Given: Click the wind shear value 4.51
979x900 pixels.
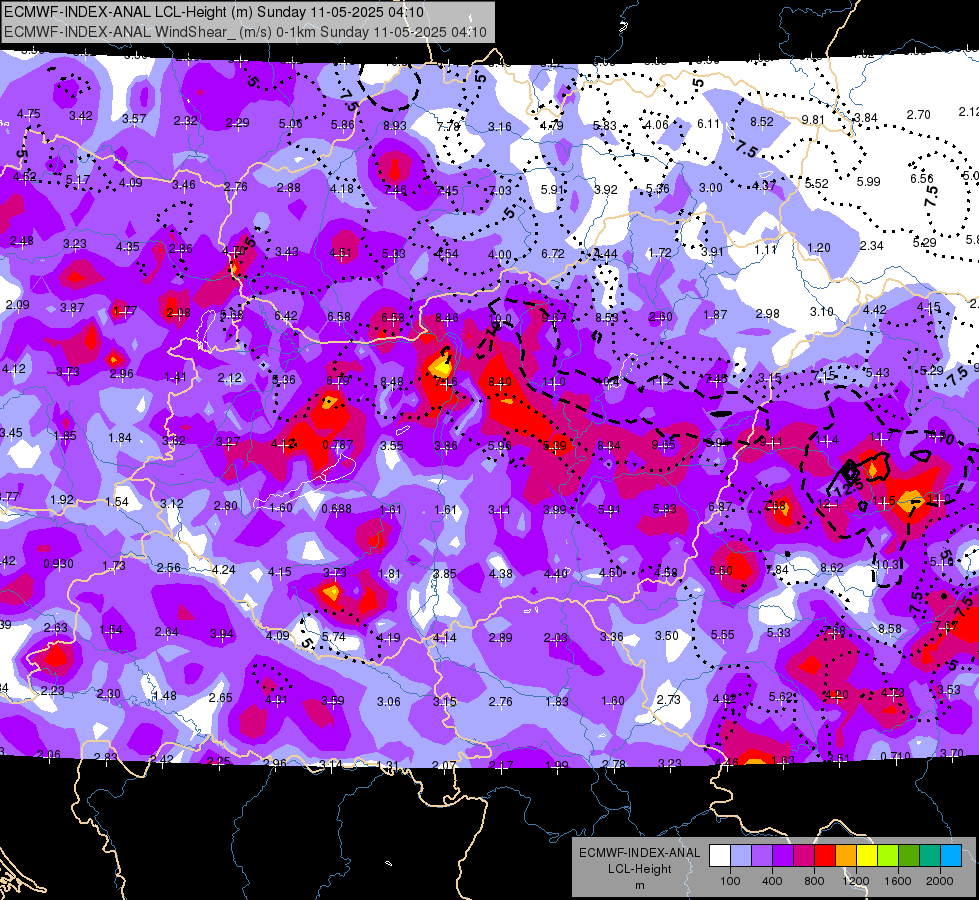Looking at the screenshot, I should (340, 253).
